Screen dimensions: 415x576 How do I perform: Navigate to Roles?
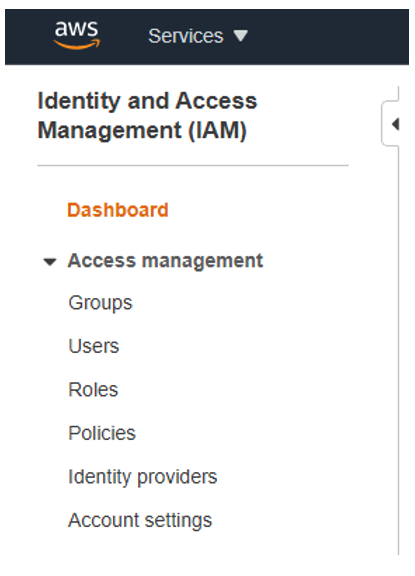[x=93, y=389]
